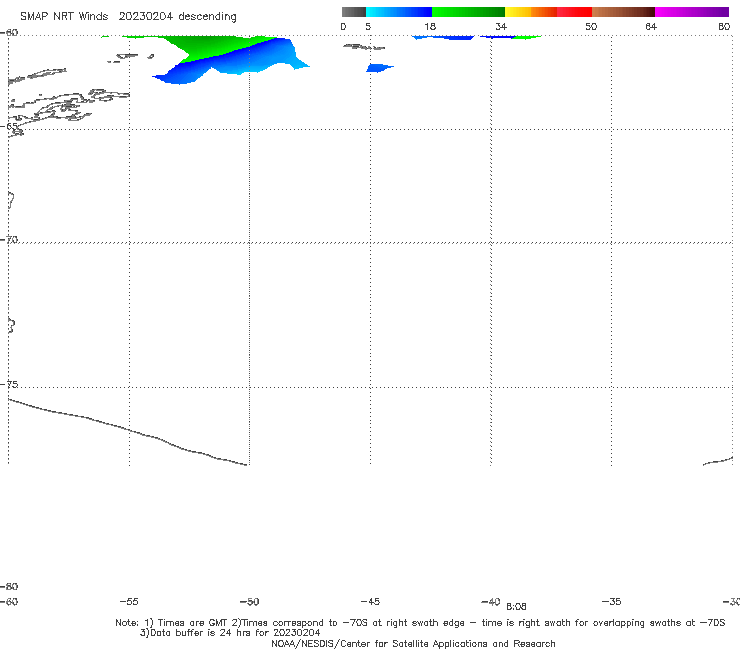Click the swath time label "8:08"

tap(516, 607)
